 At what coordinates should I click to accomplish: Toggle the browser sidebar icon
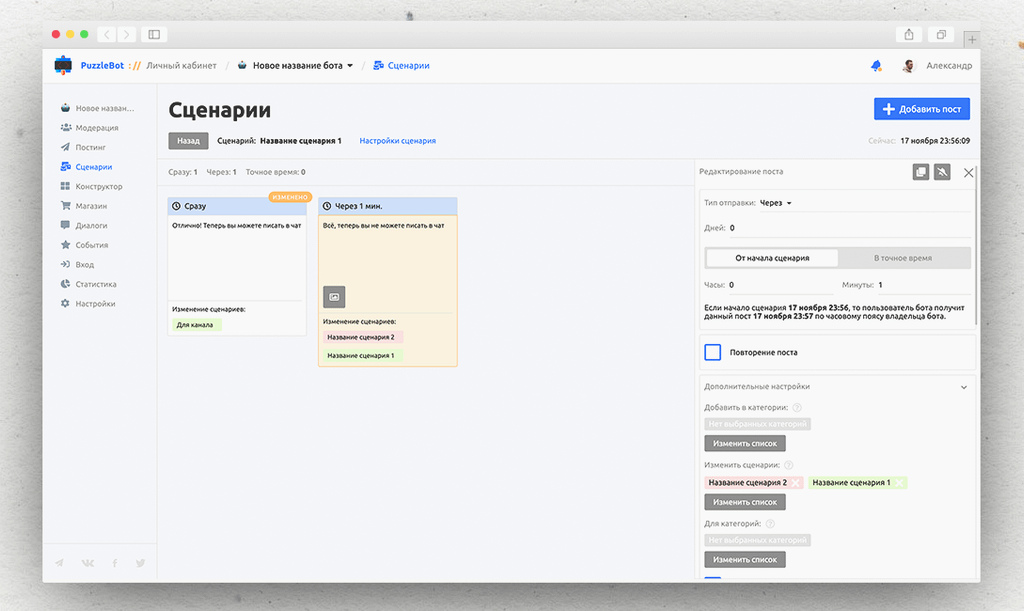pos(154,35)
